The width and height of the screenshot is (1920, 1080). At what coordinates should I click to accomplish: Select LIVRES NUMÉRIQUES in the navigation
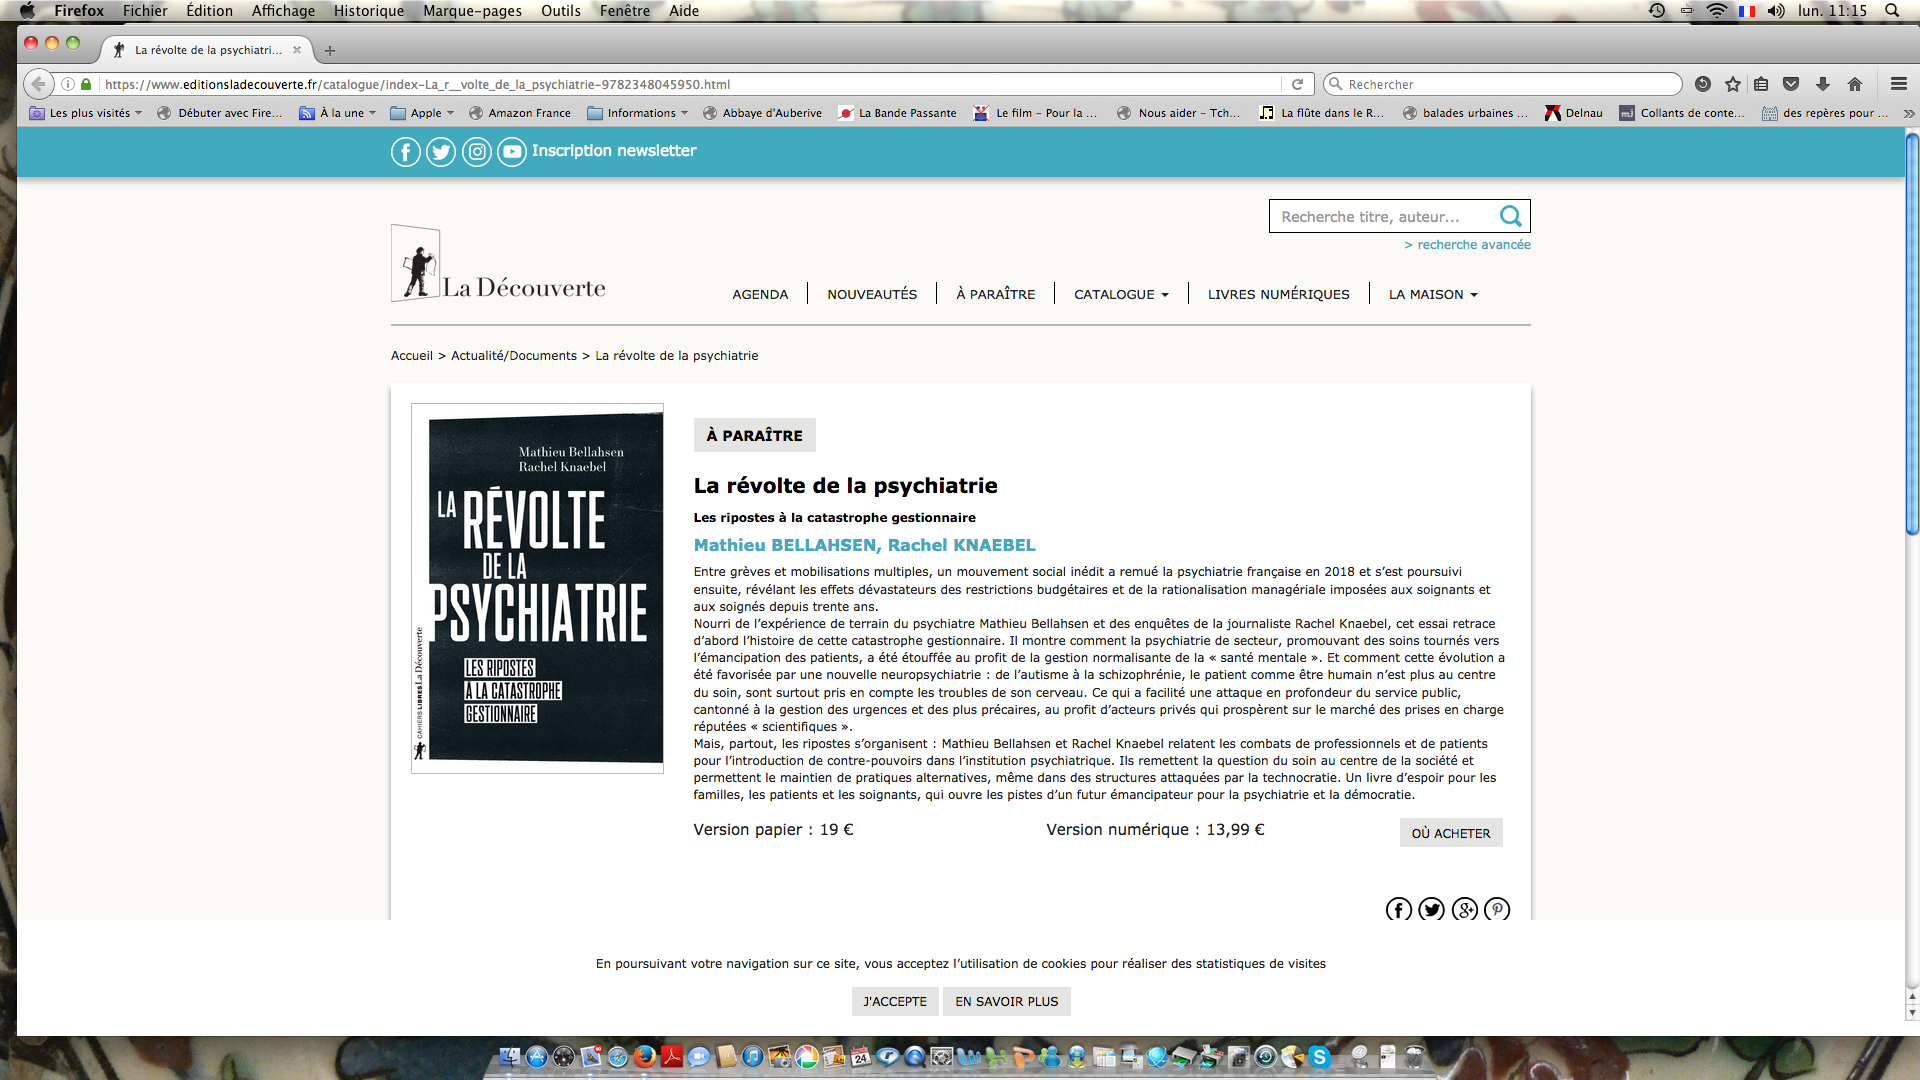tap(1278, 294)
